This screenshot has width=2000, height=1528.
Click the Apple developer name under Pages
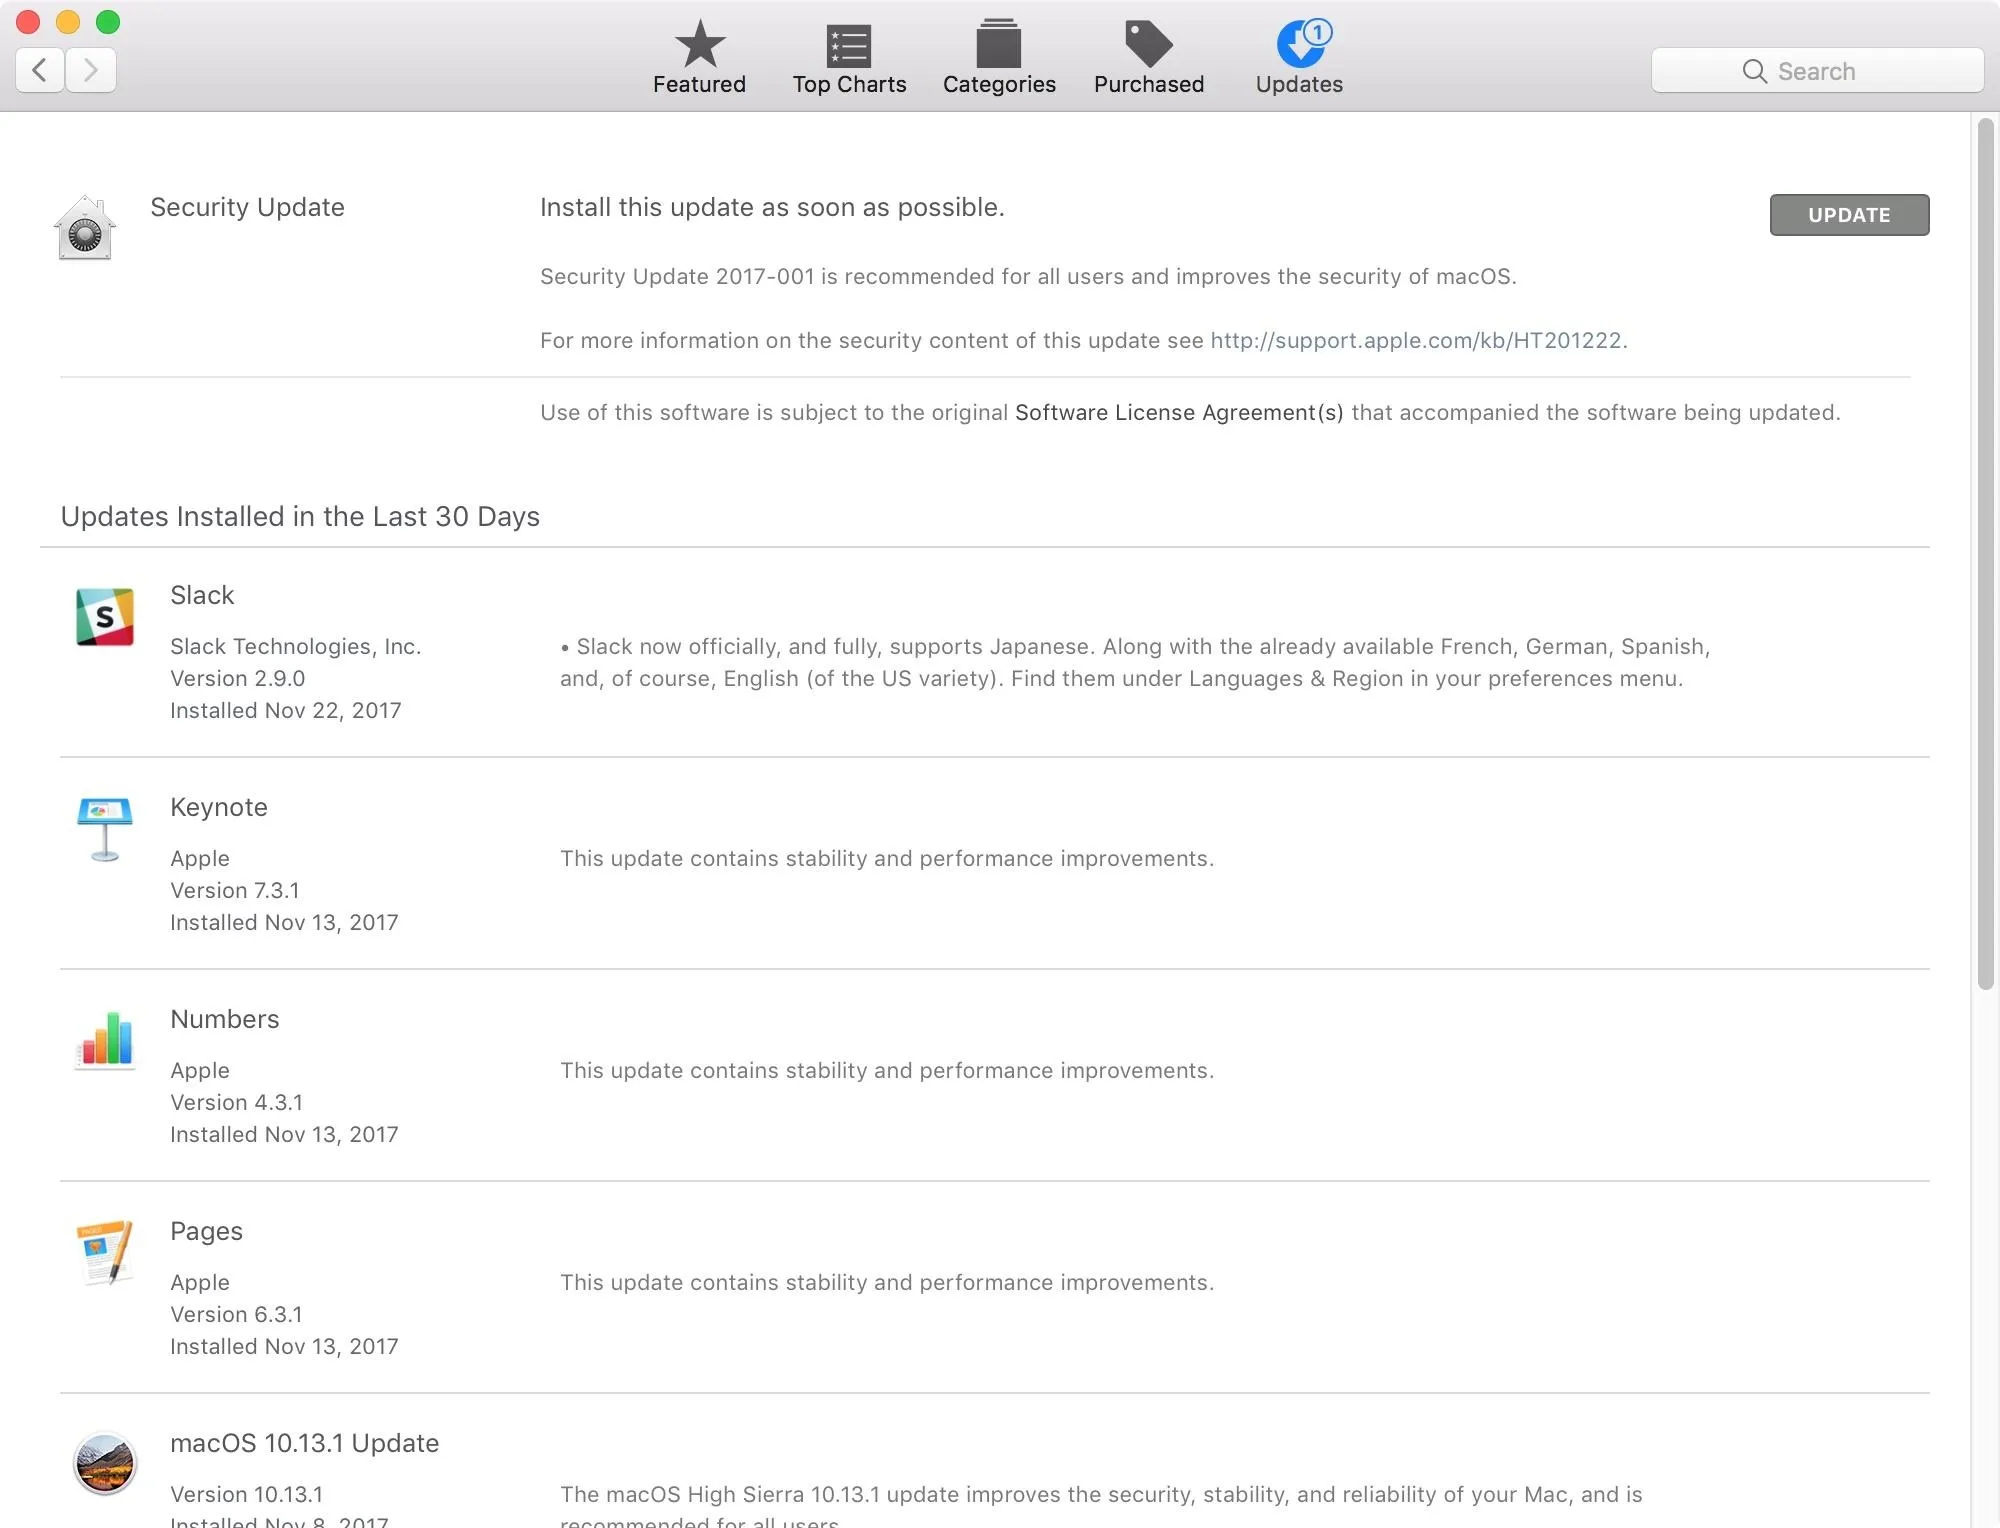200,1282
